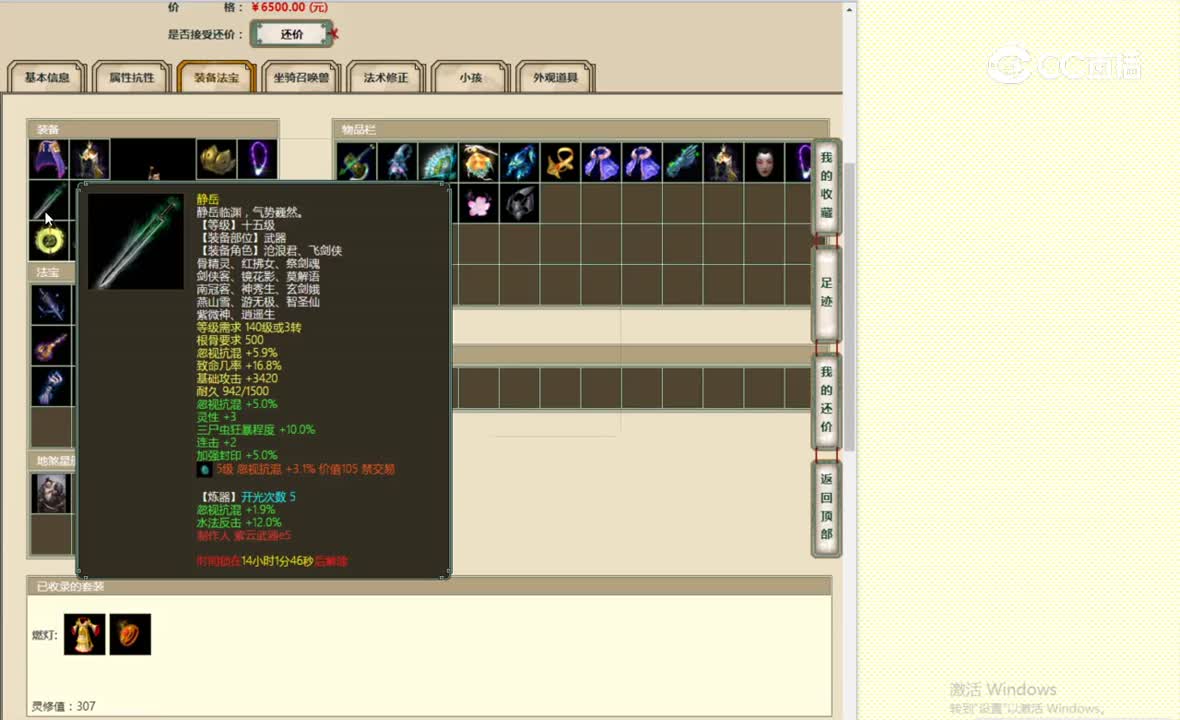Click the 等级需求 140级或3转 line
1180x720 pixels.
pos(249,327)
